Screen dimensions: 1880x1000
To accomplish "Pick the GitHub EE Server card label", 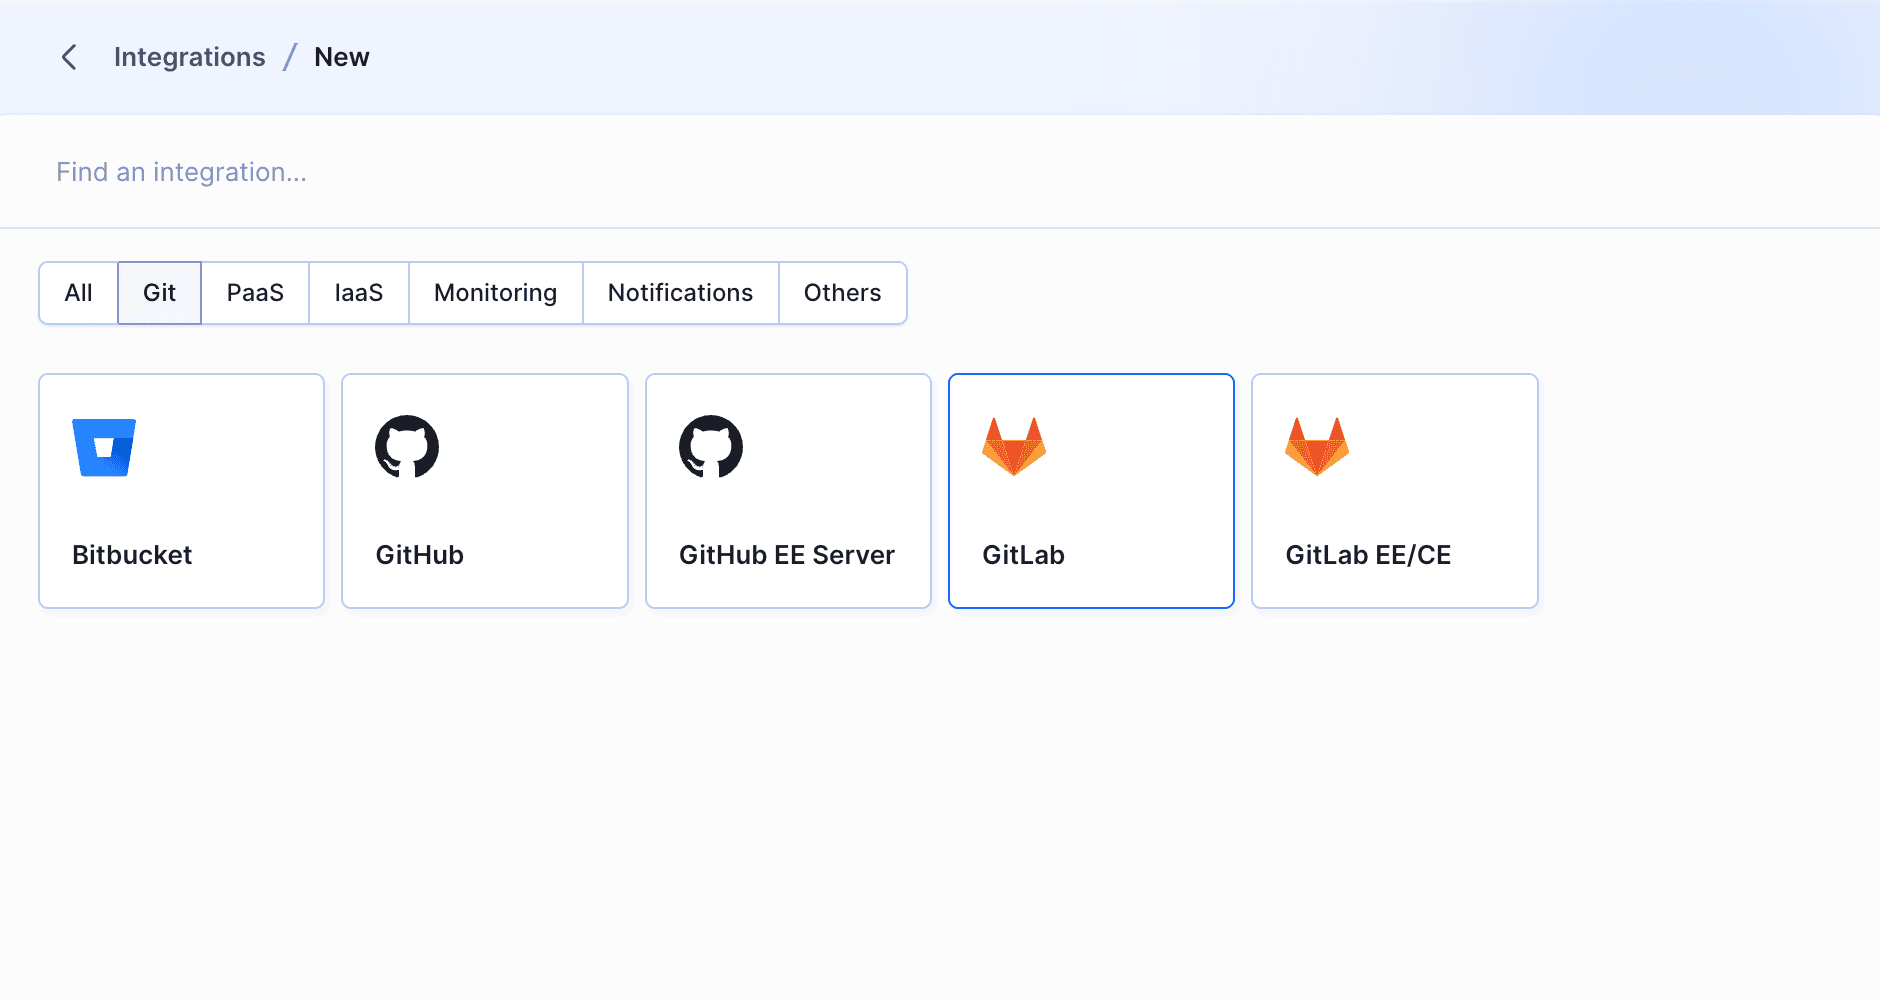I will pyautogui.click(x=787, y=555).
